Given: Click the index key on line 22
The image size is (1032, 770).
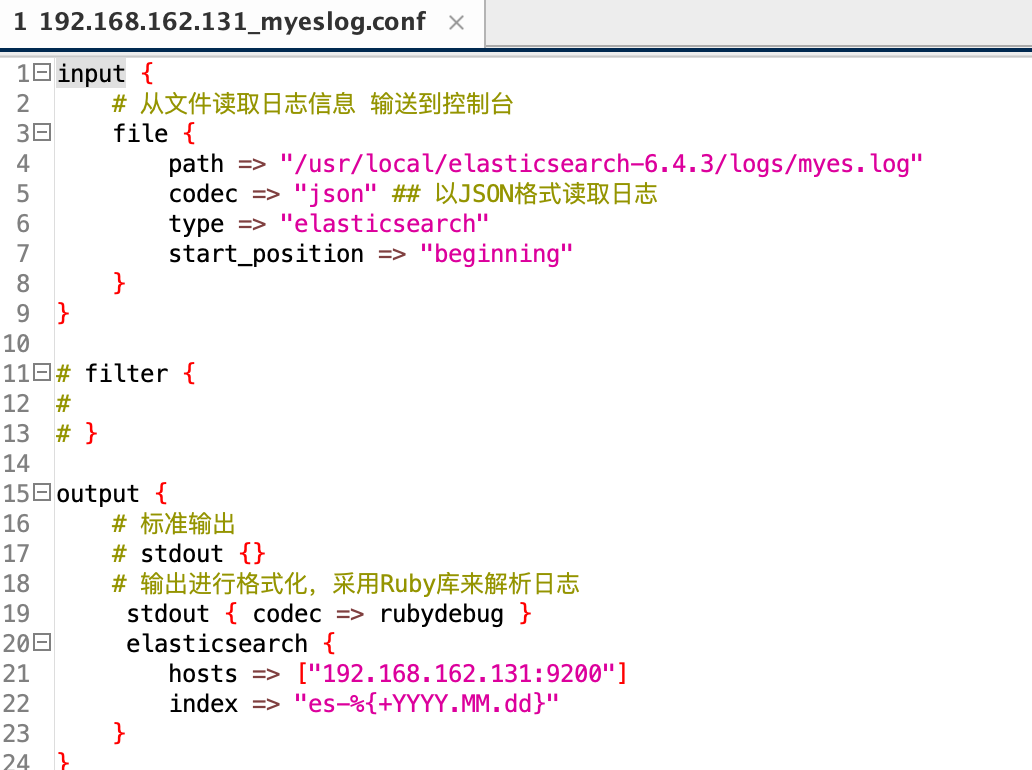Looking at the screenshot, I should click(x=203, y=704).
